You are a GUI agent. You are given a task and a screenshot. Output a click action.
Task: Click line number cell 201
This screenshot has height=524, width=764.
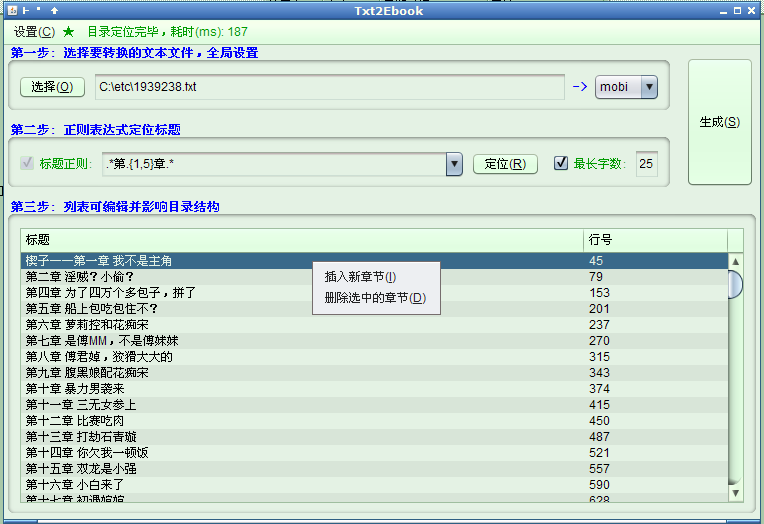[x=655, y=309]
